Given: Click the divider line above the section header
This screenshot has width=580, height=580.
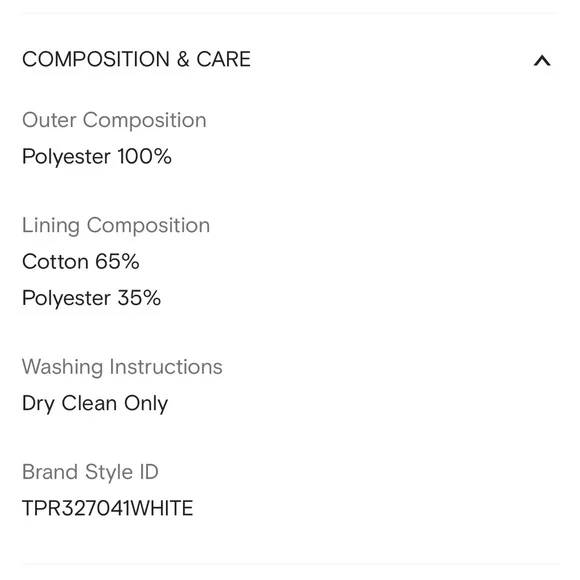Looking at the screenshot, I should (x=290, y=13).
